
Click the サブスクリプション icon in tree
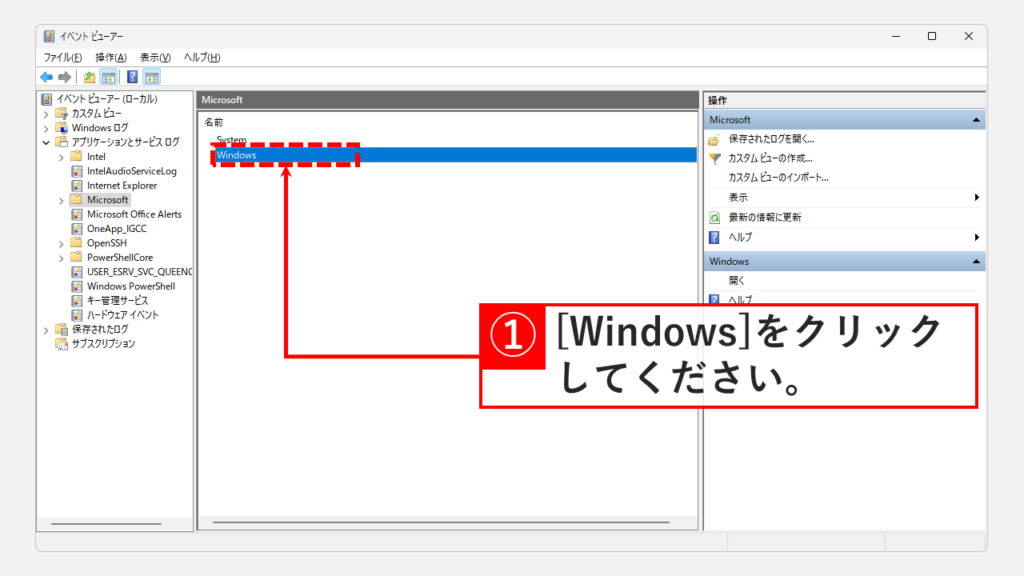click(61, 344)
